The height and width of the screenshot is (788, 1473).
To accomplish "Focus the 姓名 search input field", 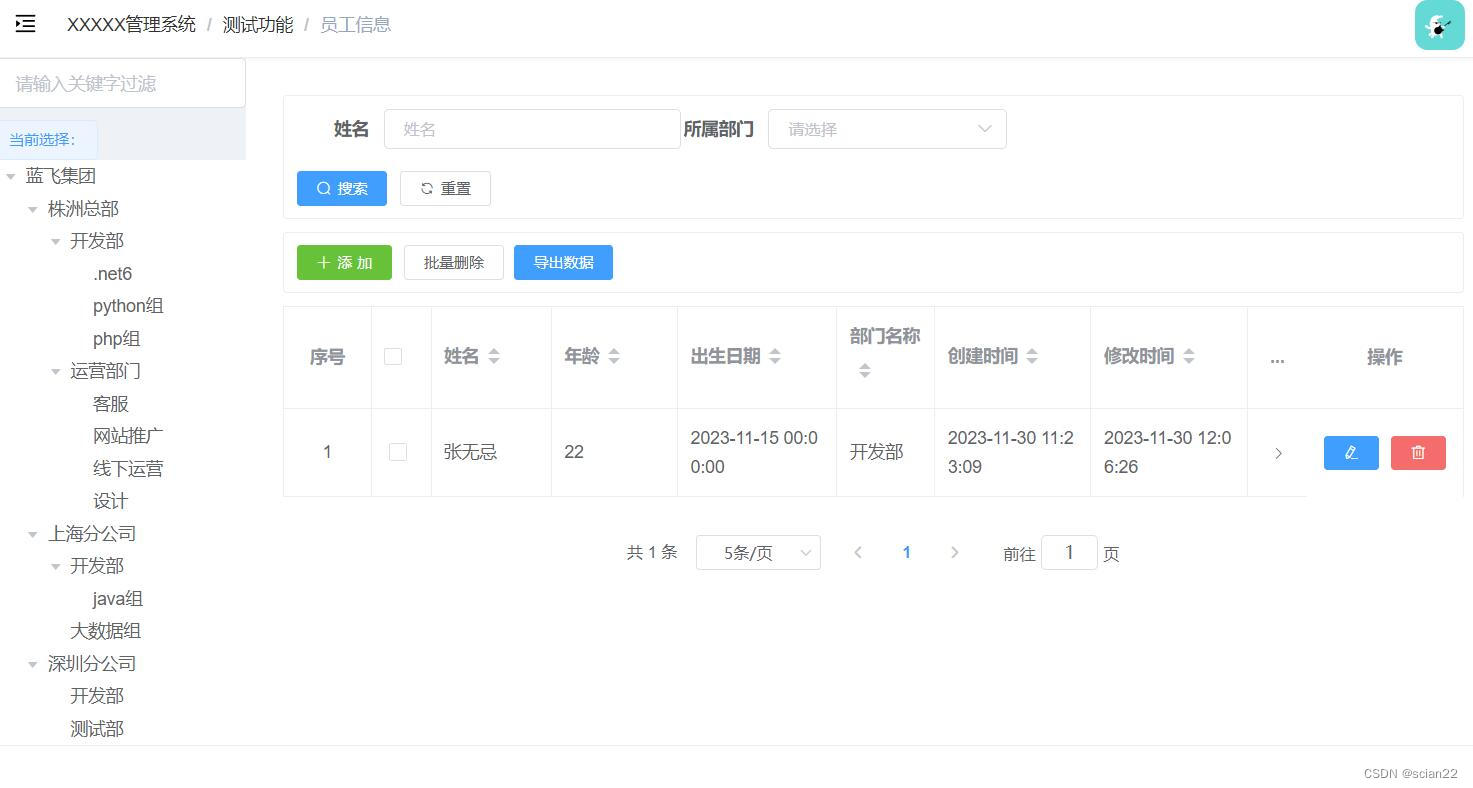I will pyautogui.click(x=532, y=129).
